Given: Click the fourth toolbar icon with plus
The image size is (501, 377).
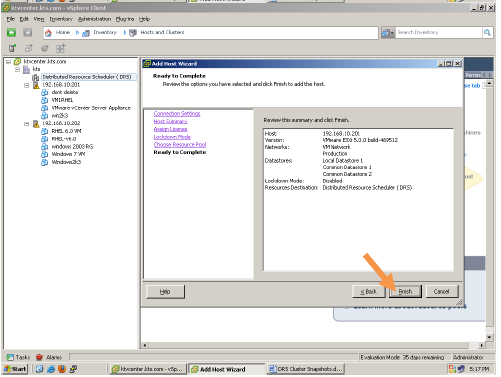Looking at the screenshot, I should pos(60,49).
